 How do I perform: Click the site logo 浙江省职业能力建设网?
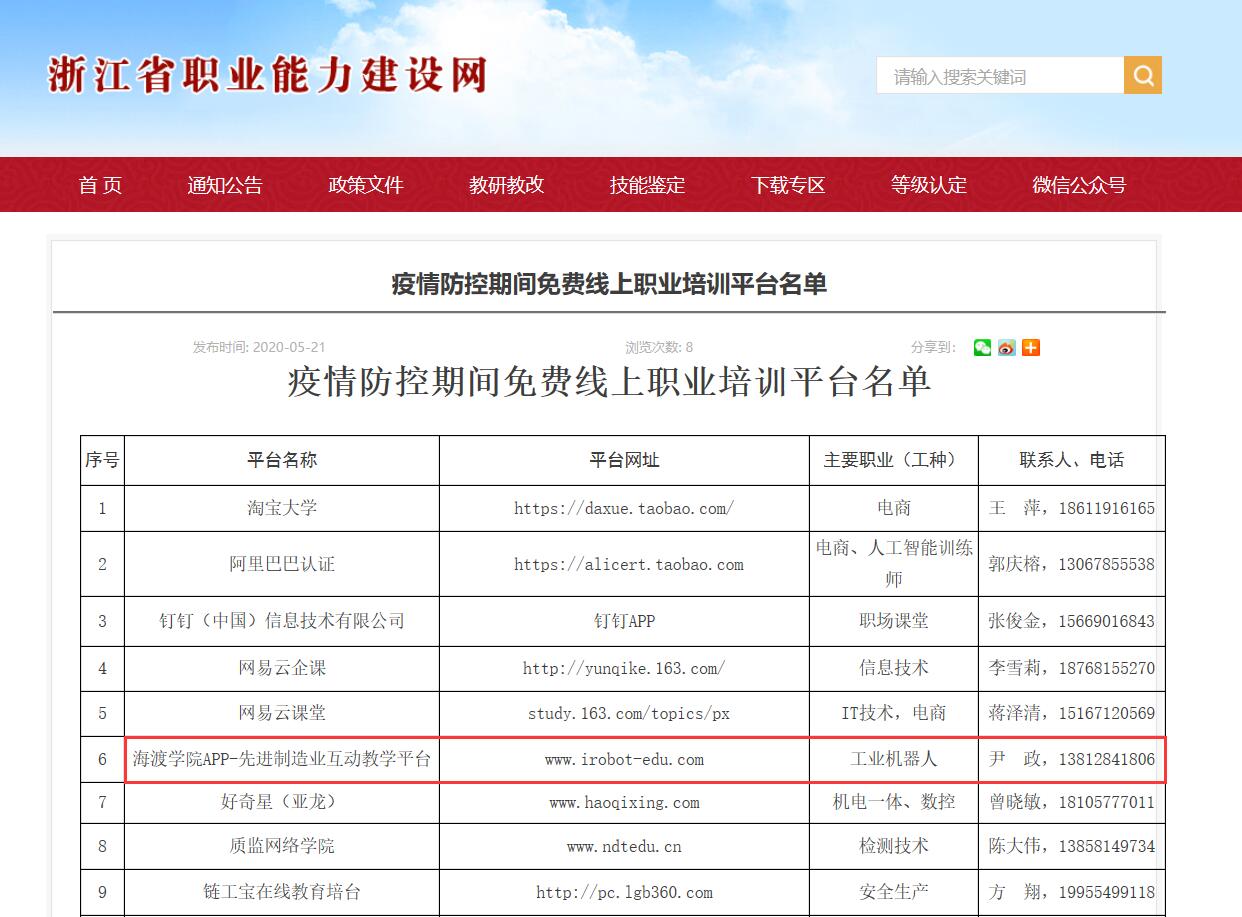click(x=267, y=75)
